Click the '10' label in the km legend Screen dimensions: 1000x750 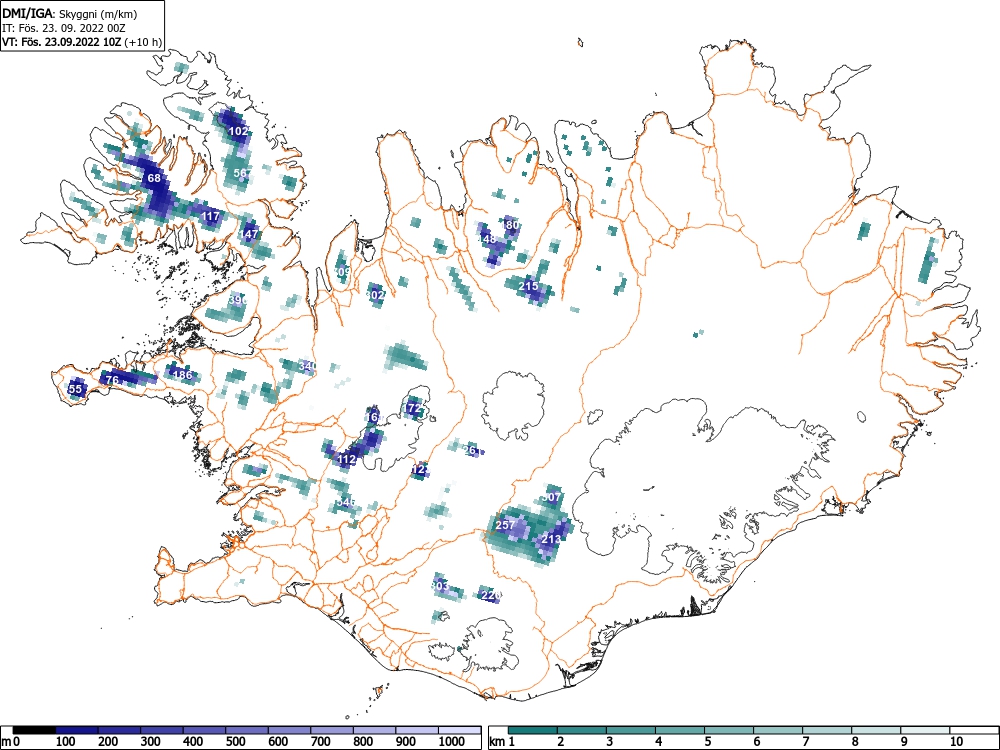(x=955, y=741)
